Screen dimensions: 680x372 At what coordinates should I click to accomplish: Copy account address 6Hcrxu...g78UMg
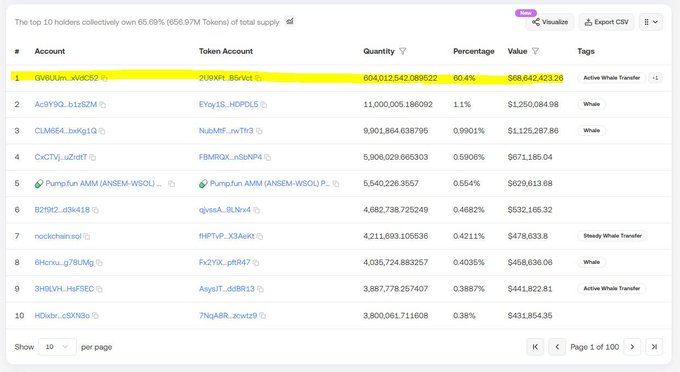pos(99,263)
